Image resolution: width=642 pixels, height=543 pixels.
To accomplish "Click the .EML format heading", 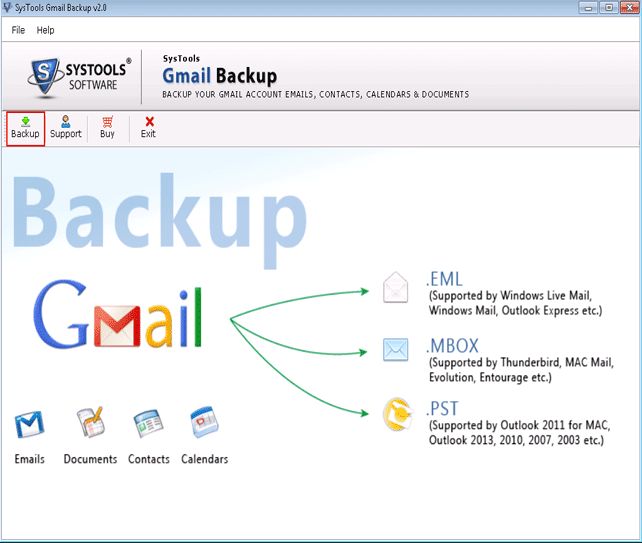I will point(445,279).
